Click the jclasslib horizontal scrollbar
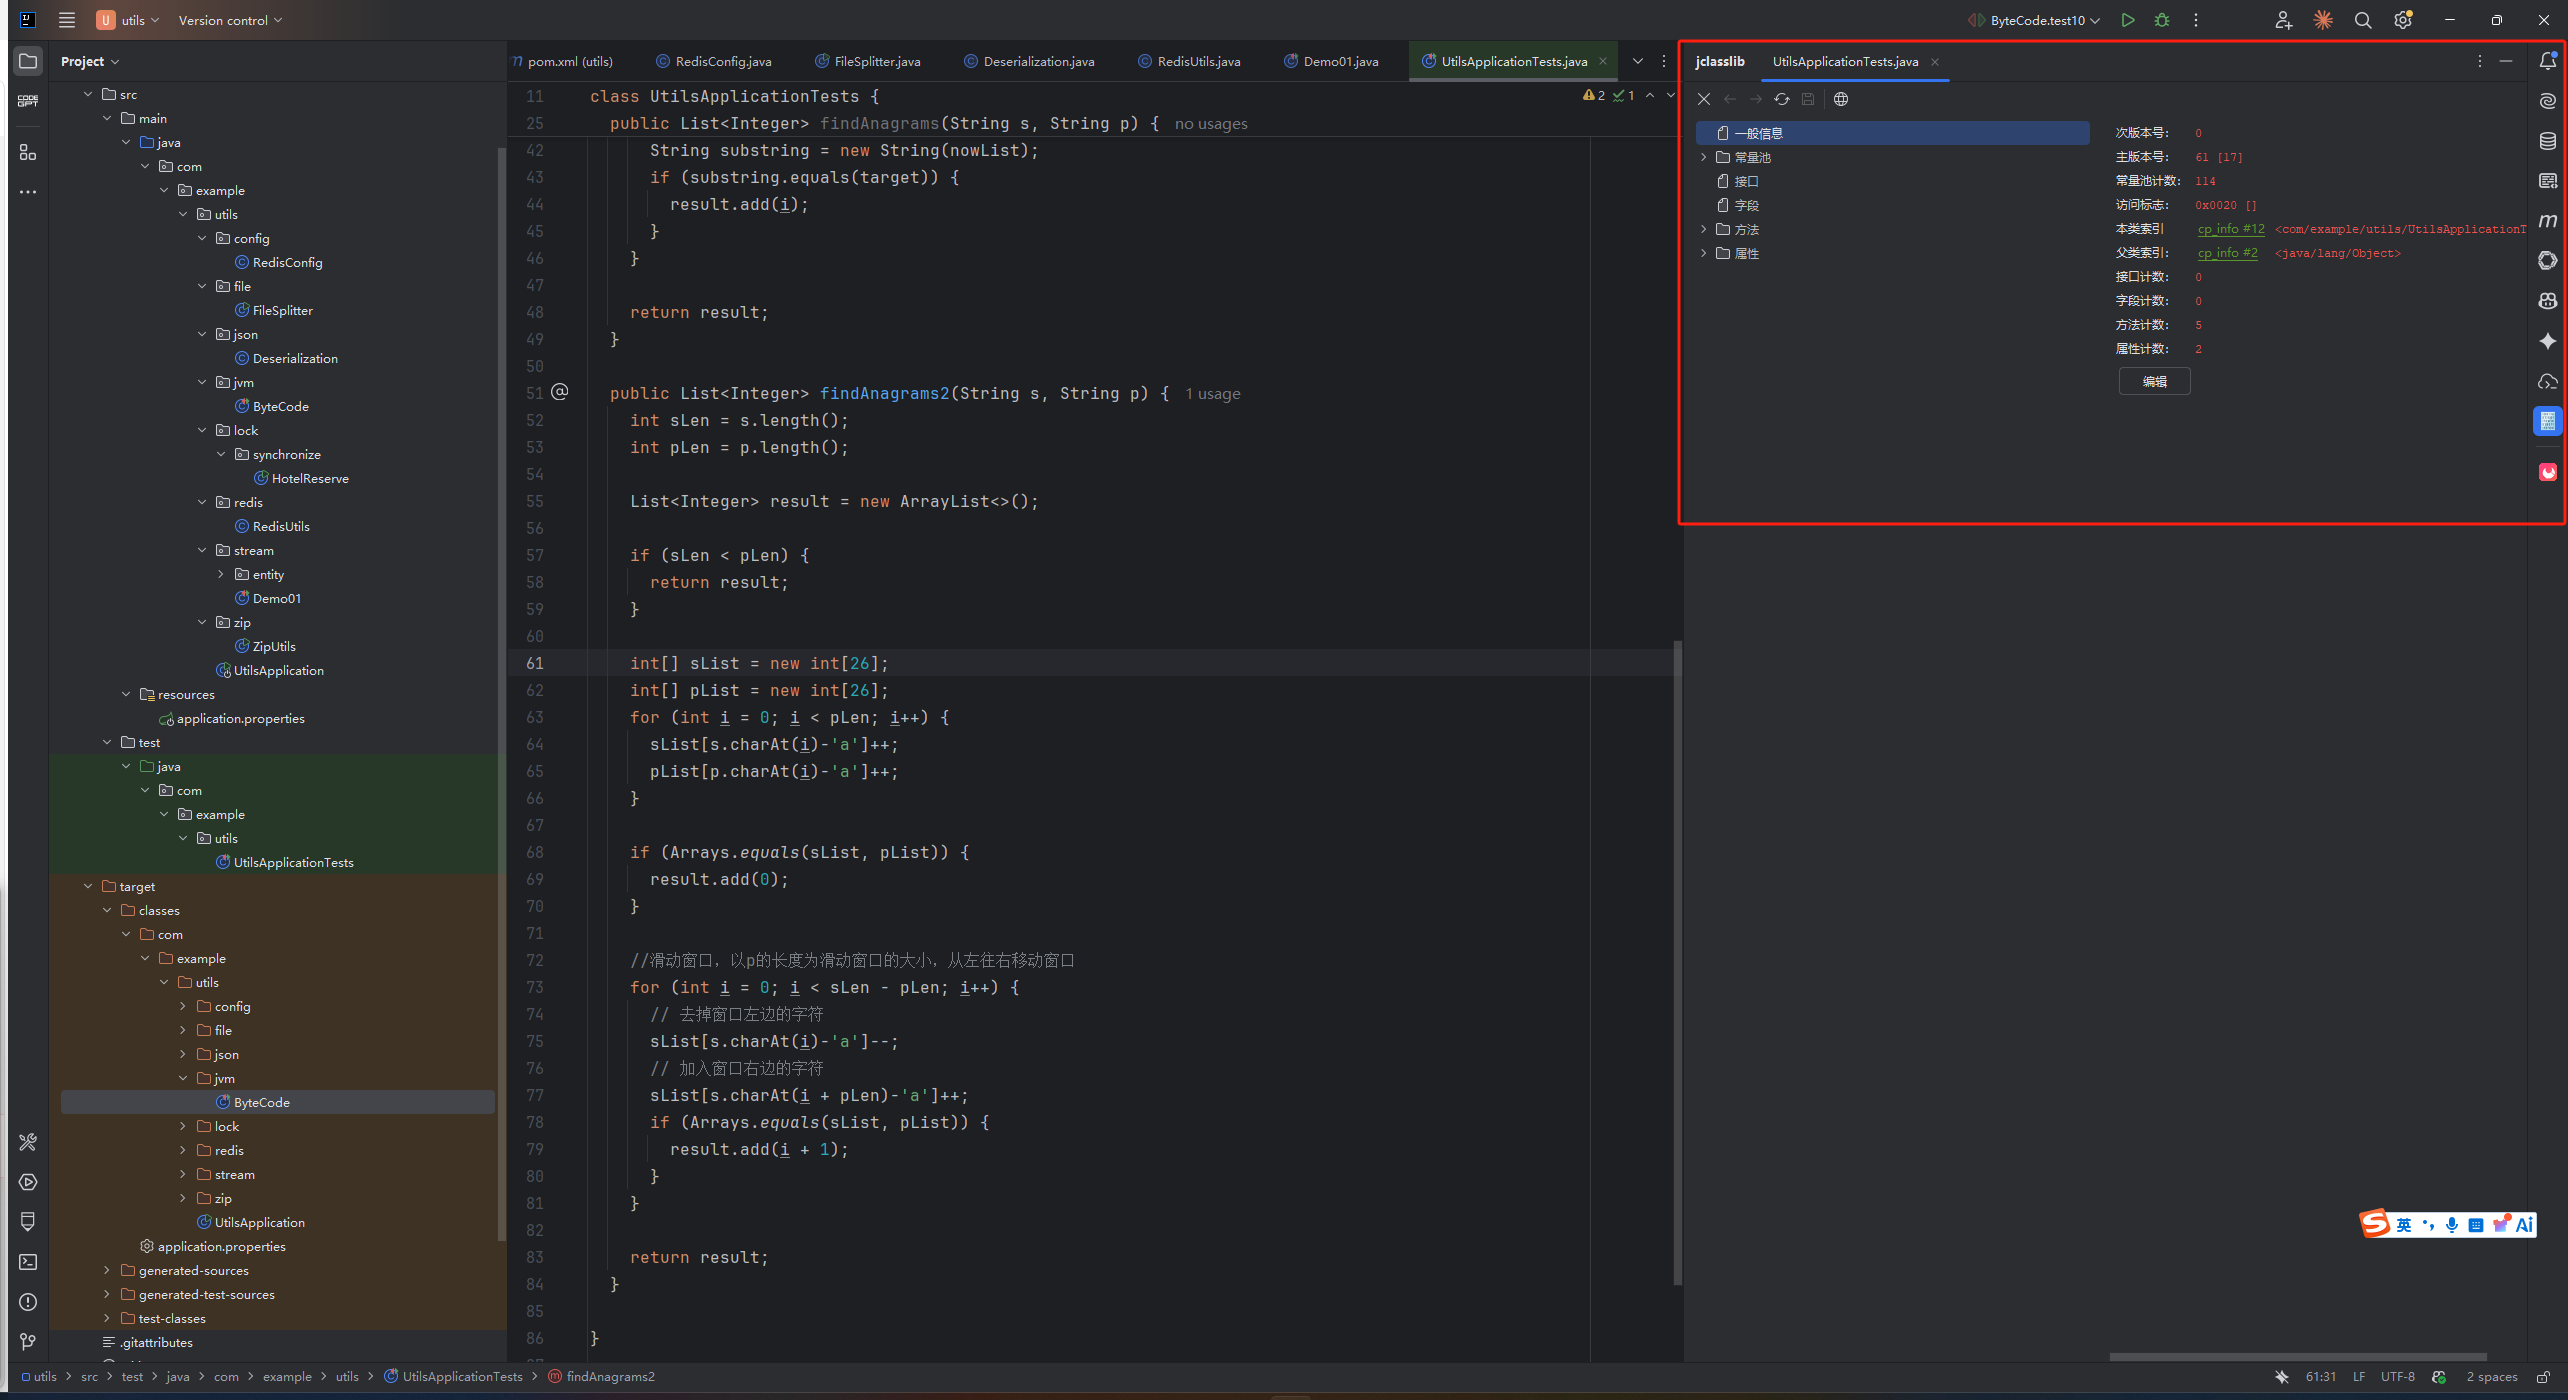This screenshot has height=1400, width=2568. pyautogui.click(x=2298, y=1356)
